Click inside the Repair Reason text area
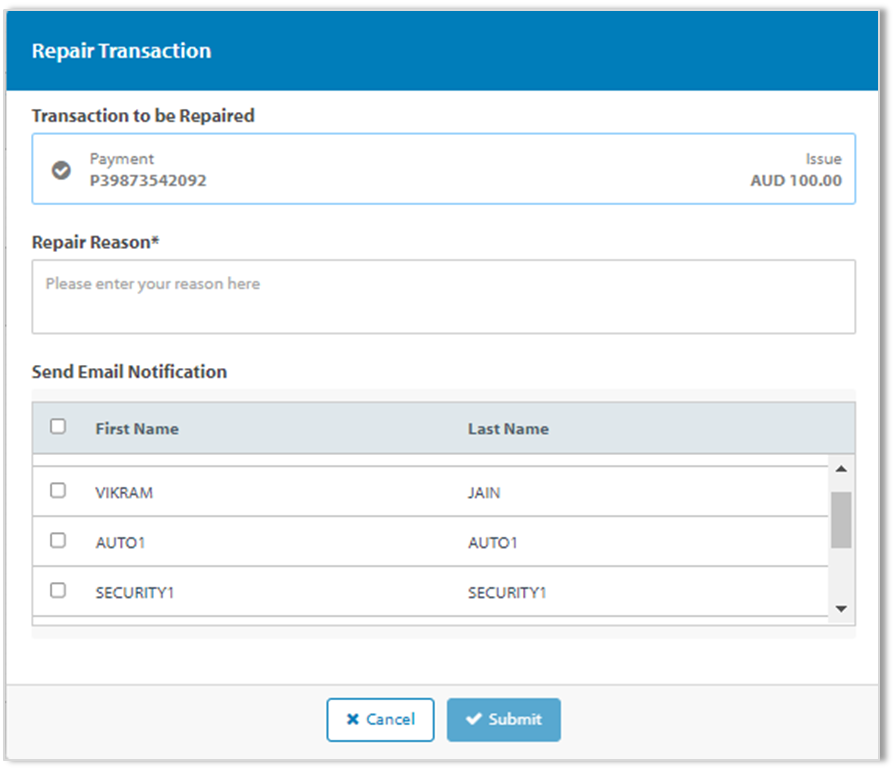Image resolution: width=895 pixels, height=770 pixels. [x=443, y=295]
